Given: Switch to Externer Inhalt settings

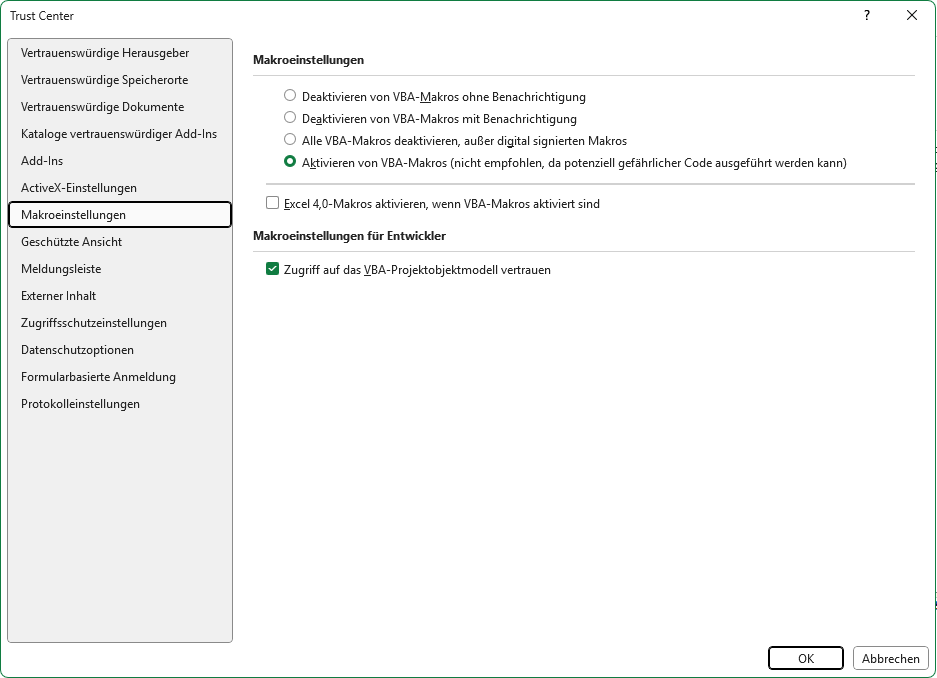Looking at the screenshot, I should click(x=59, y=296).
